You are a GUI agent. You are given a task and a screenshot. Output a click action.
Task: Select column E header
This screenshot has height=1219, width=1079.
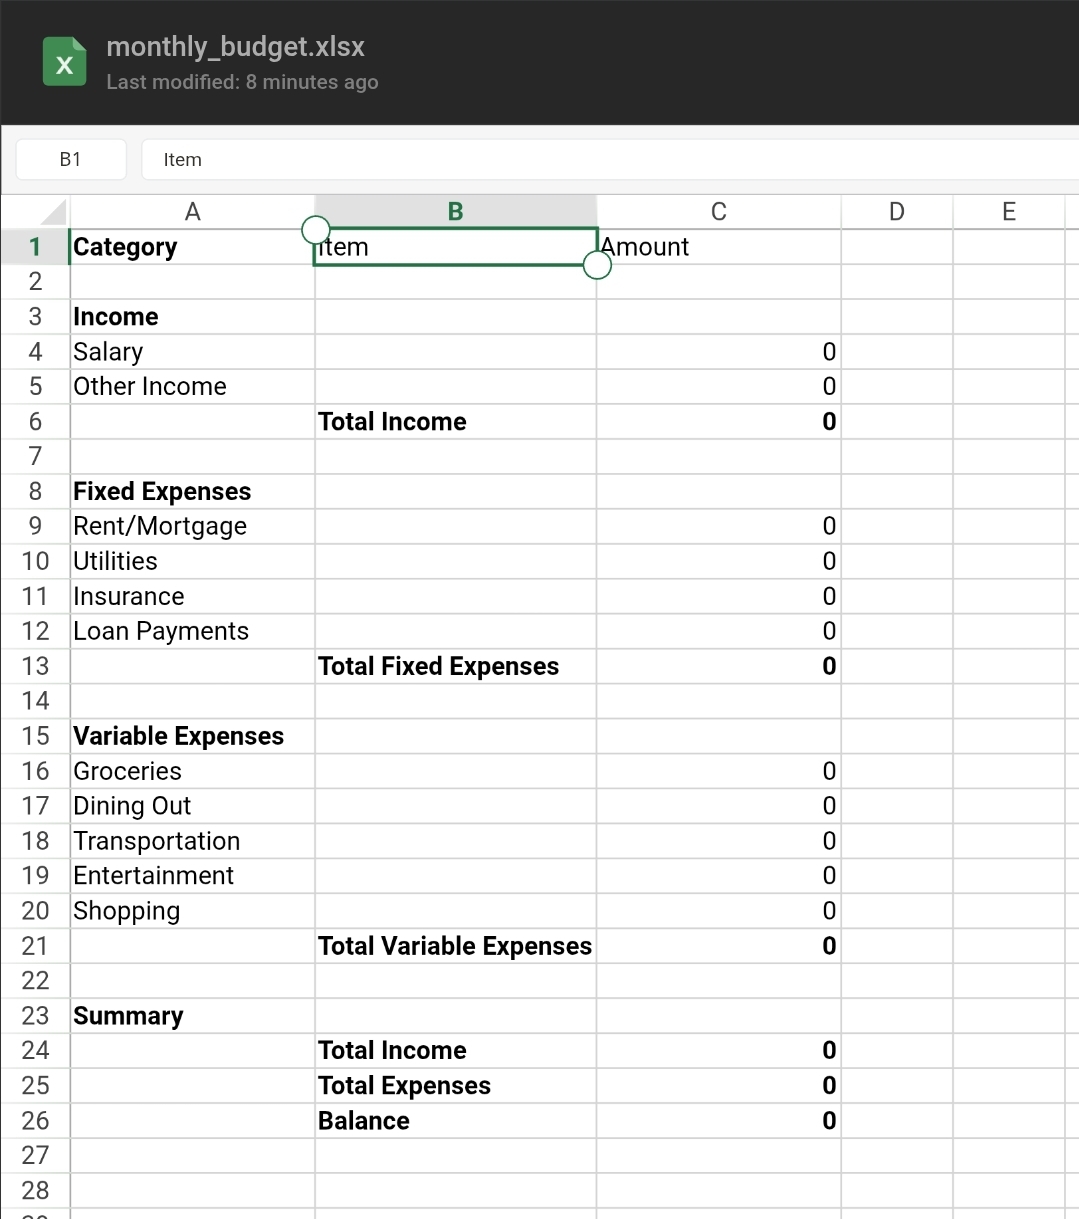point(1009,211)
